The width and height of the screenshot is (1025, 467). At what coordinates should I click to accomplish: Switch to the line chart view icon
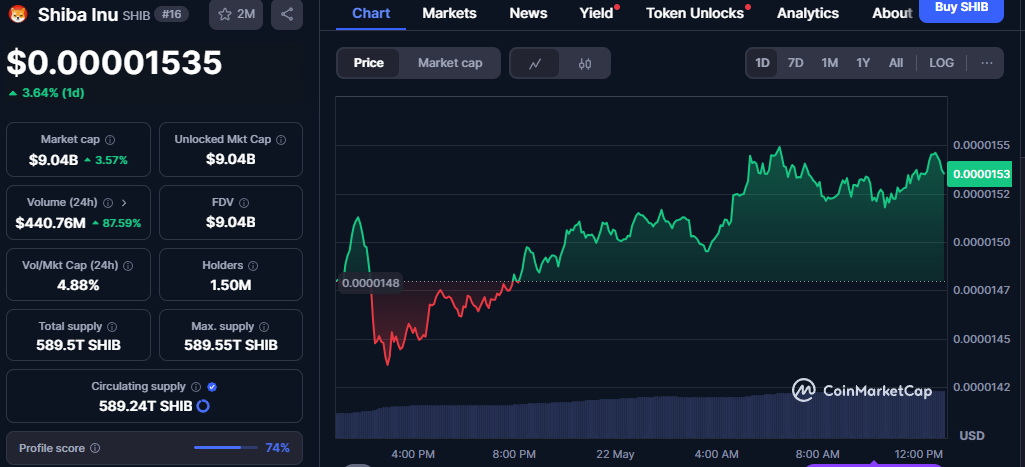pyautogui.click(x=535, y=63)
